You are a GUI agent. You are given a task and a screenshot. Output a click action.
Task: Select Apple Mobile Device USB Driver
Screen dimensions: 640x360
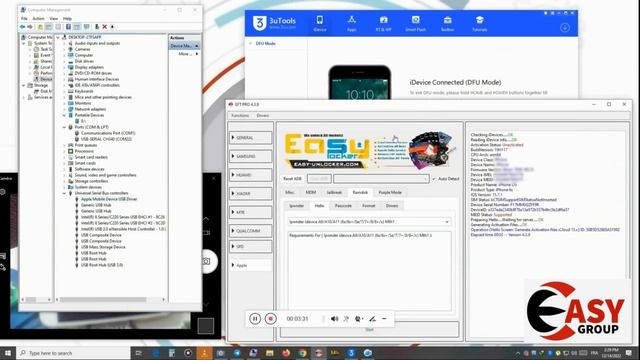click(x=109, y=199)
